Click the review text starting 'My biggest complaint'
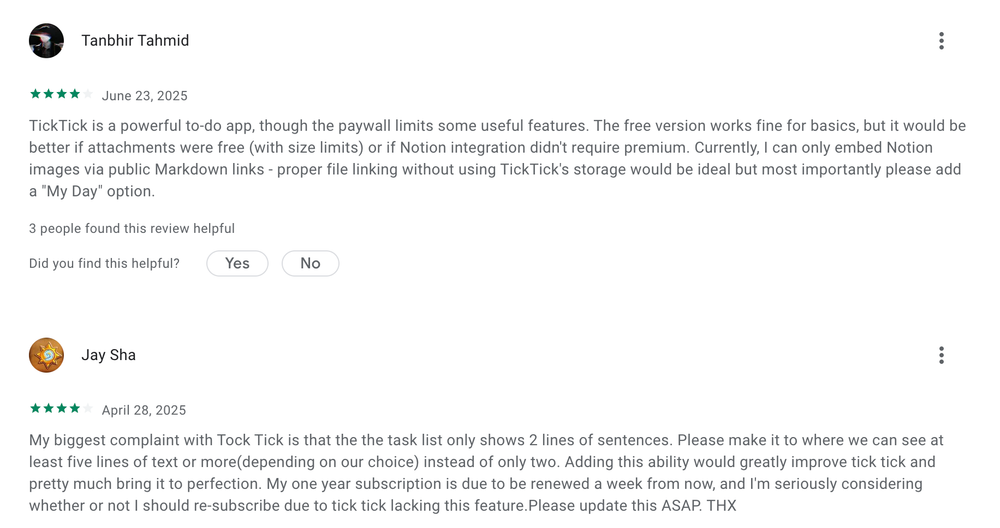Image resolution: width=1000 pixels, height=528 pixels. 486,472
